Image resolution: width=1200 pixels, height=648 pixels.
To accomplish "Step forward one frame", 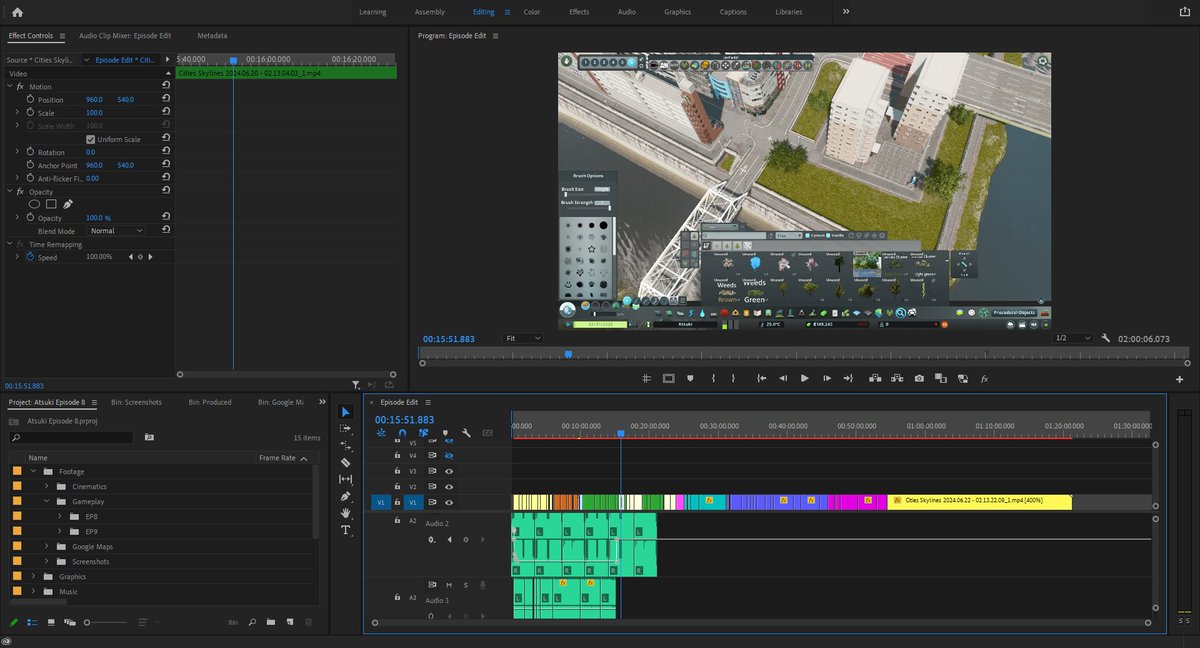I will click(x=826, y=378).
